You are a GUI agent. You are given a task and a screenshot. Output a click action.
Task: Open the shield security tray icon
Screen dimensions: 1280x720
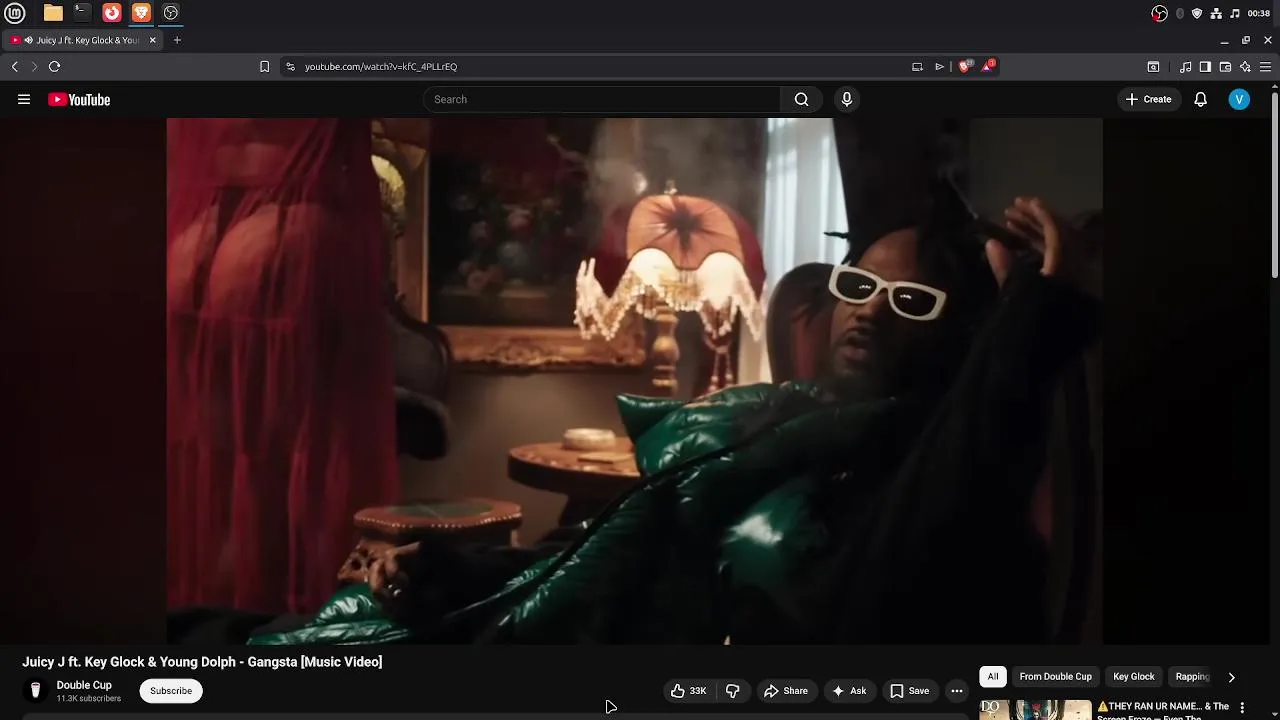click(x=1197, y=13)
